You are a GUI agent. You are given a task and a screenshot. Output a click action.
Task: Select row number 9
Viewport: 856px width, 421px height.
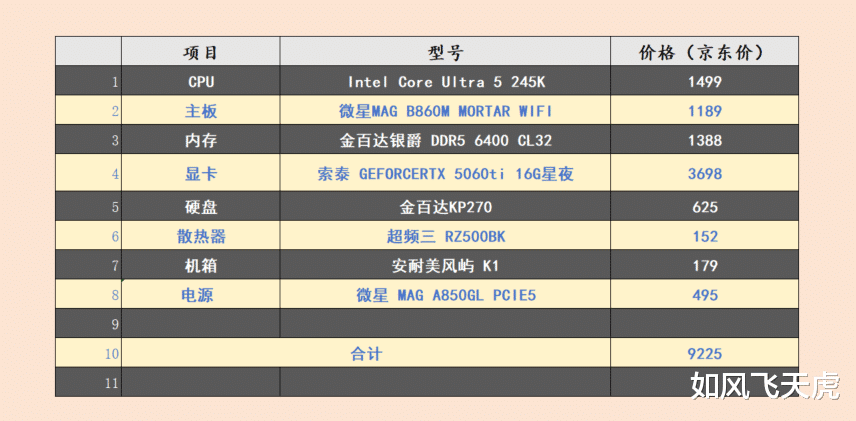click(88, 324)
